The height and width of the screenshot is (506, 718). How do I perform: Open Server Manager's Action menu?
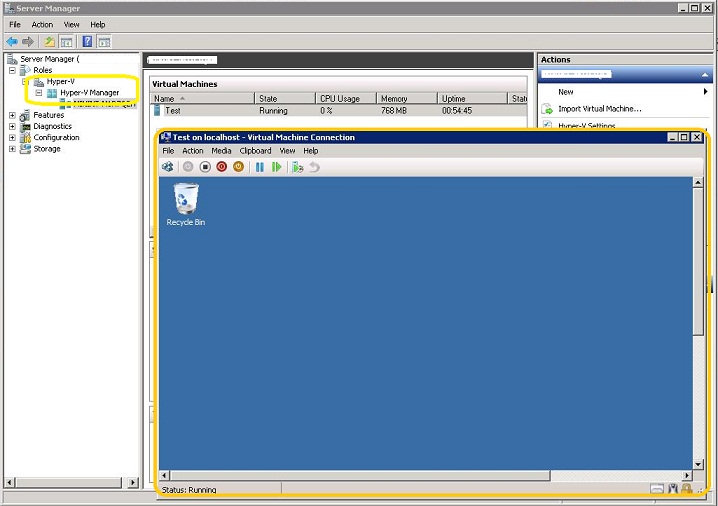point(42,24)
